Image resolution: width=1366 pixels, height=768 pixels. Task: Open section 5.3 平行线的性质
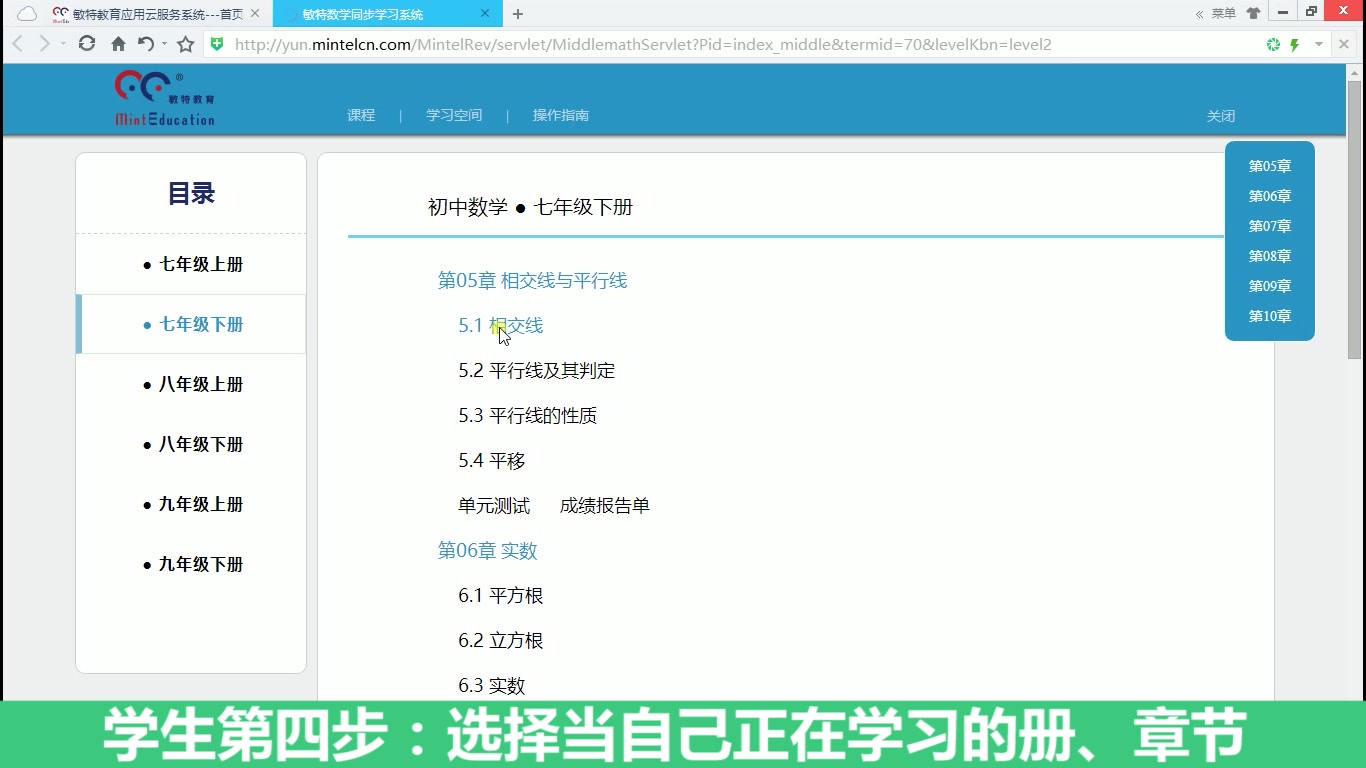tap(528, 416)
